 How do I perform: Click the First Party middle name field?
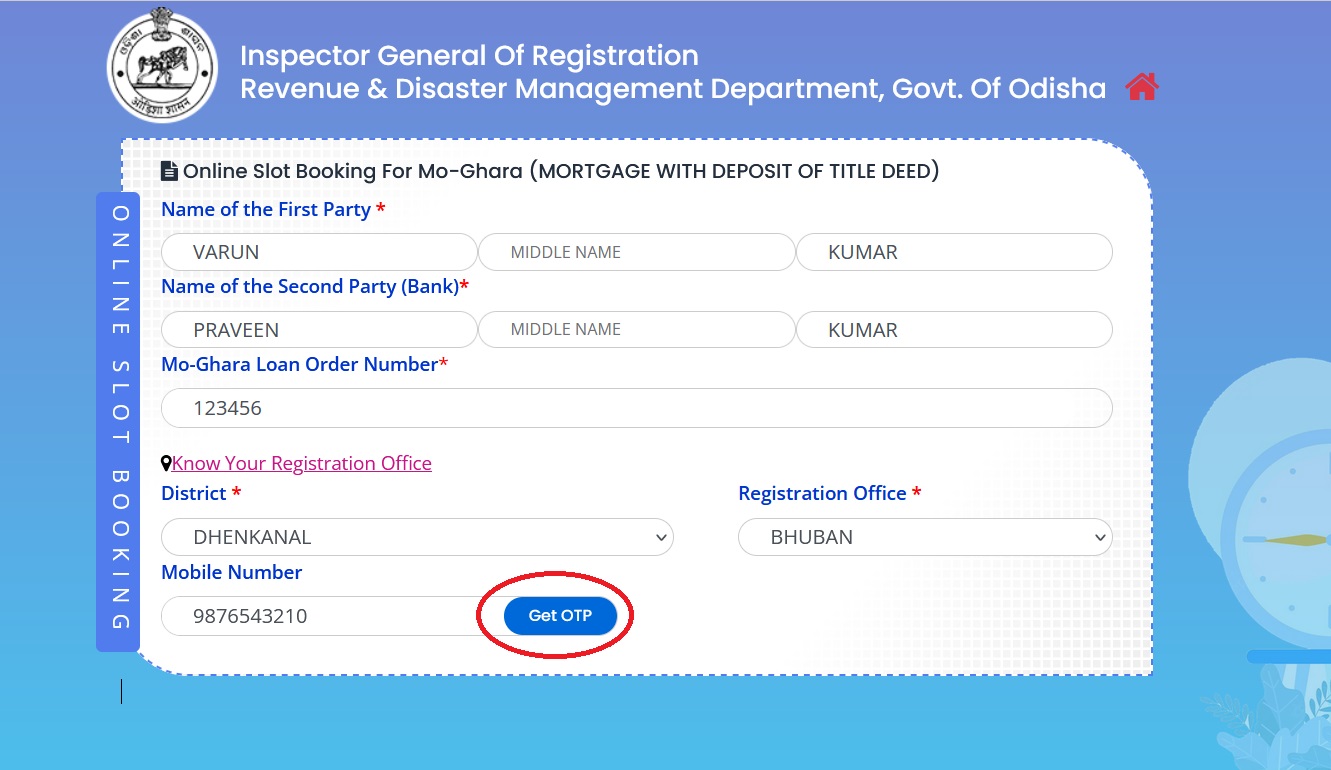coord(636,252)
